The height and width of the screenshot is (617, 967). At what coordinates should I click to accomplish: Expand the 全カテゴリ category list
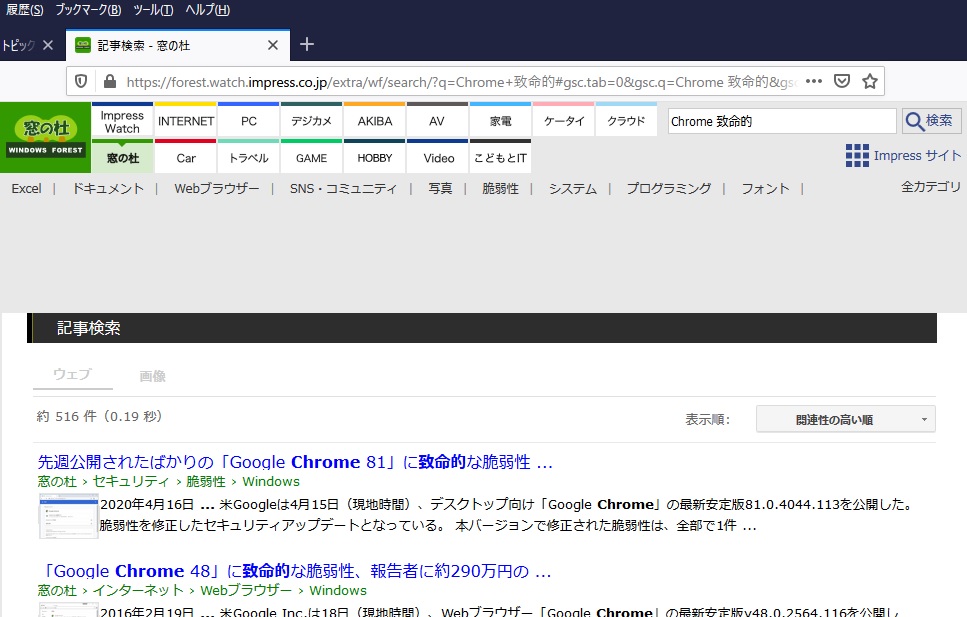point(930,187)
